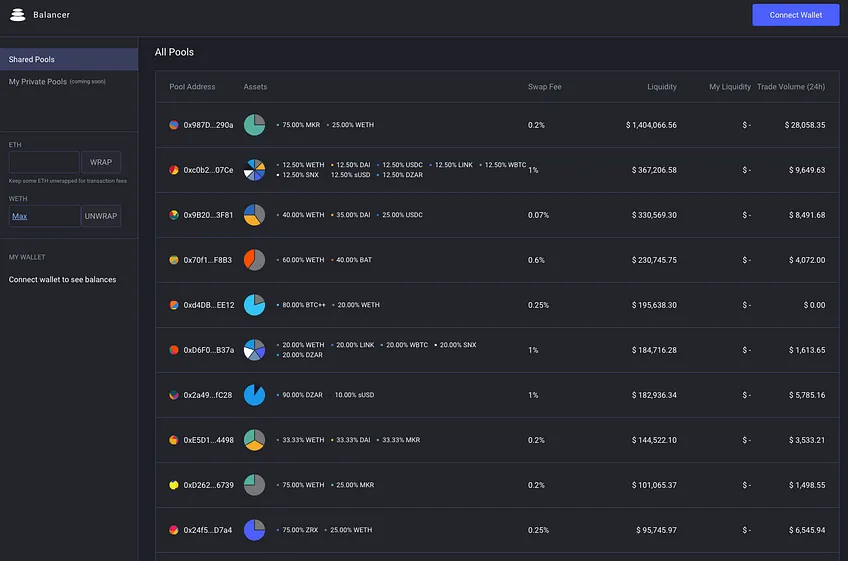Viewport: 848px width, 561px height.
Task: Click liquidity value $ 95,745.97
Action: [x=656, y=530]
